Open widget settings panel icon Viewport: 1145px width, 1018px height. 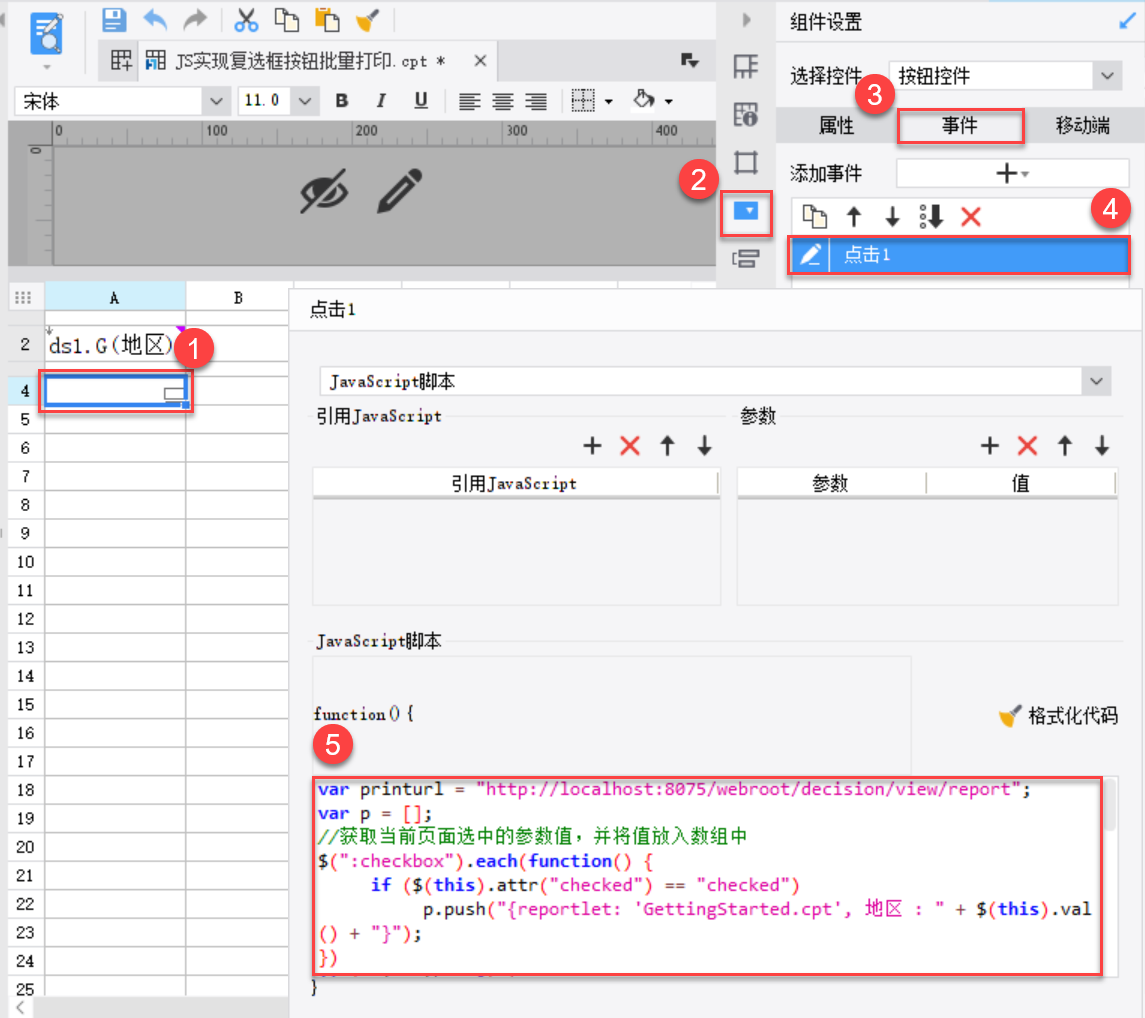click(x=746, y=212)
